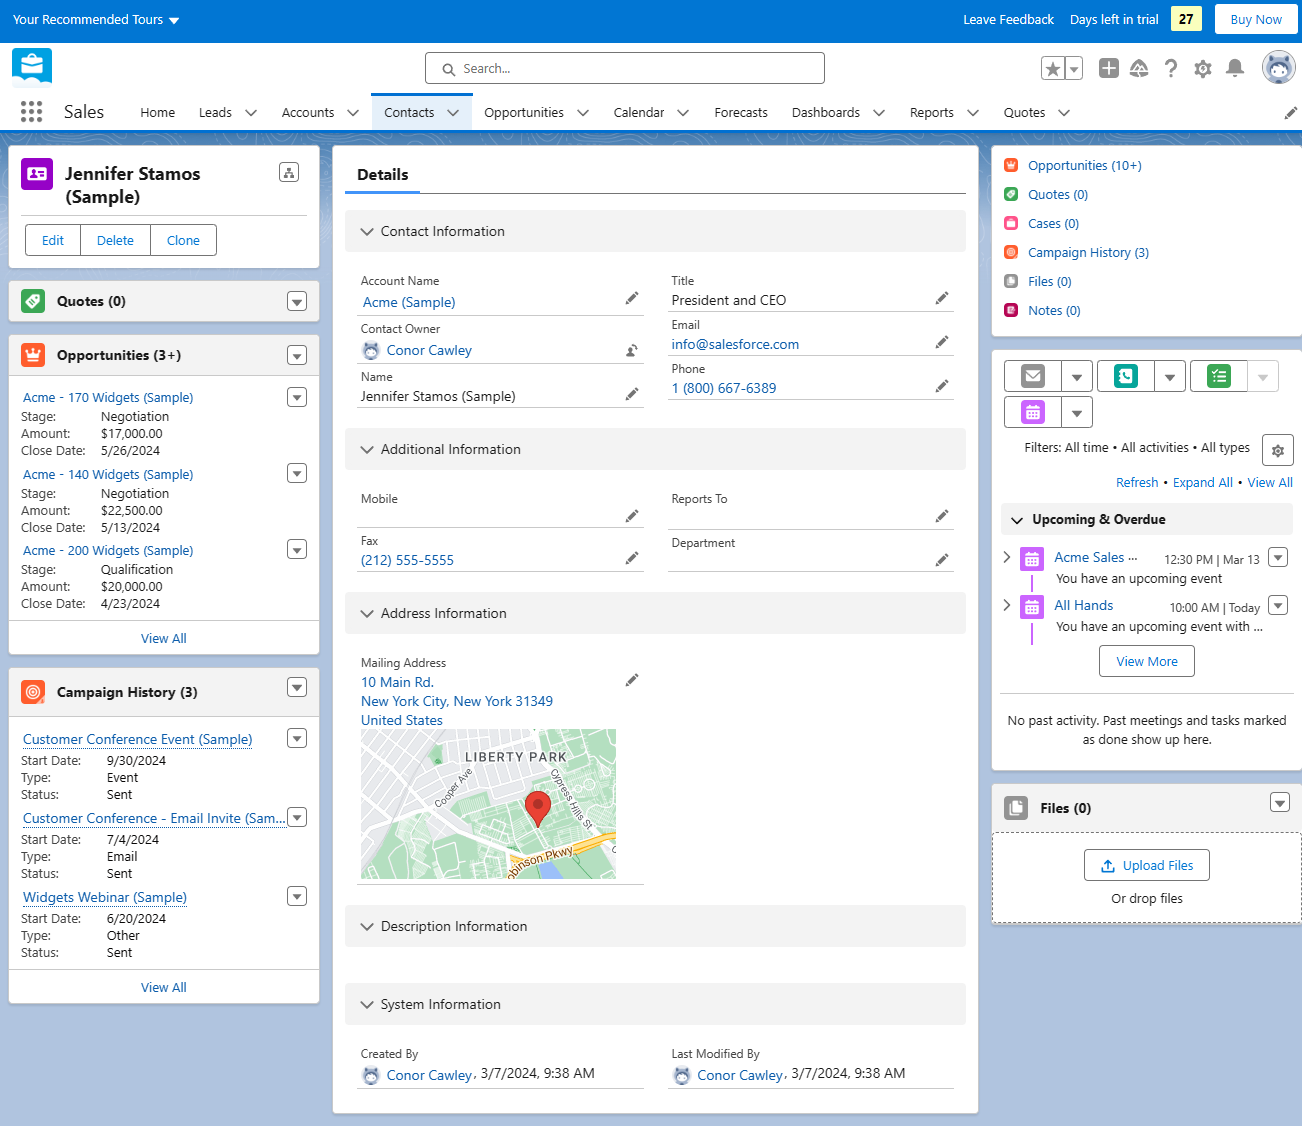Open Campaign History related list dropdown
This screenshot has height=1126, width=1302.
click(296, 687)
